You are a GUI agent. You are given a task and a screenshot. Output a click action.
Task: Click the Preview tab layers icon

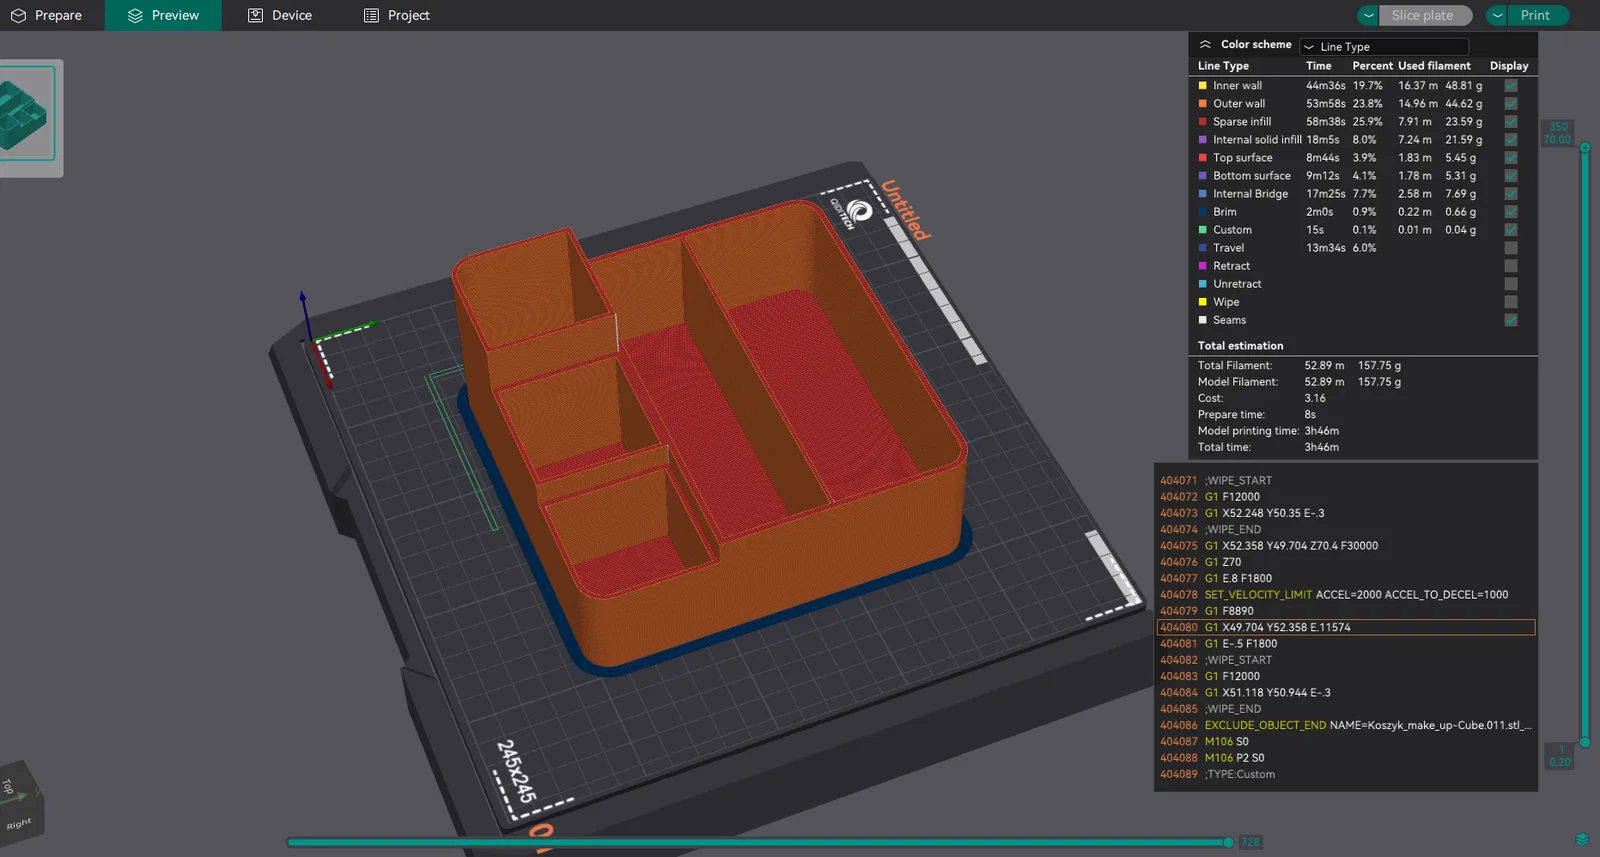[x=135, y=15]
